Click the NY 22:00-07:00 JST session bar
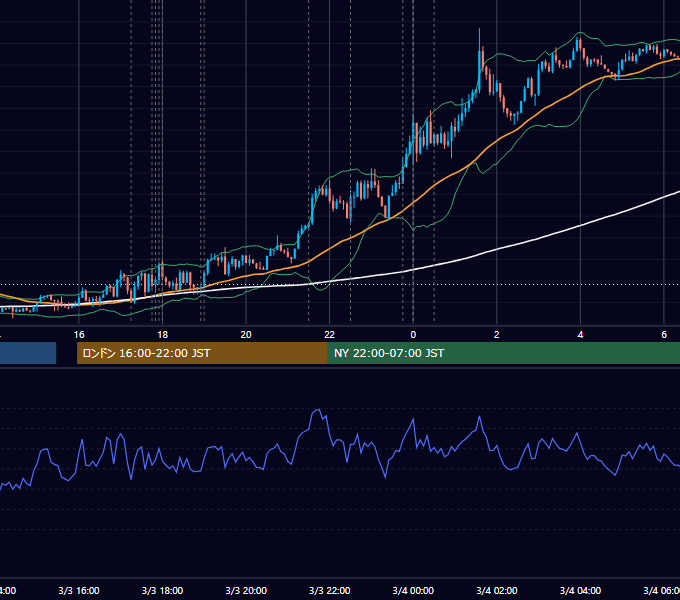This screenshot has width=680, height=600. click(503, 353)
